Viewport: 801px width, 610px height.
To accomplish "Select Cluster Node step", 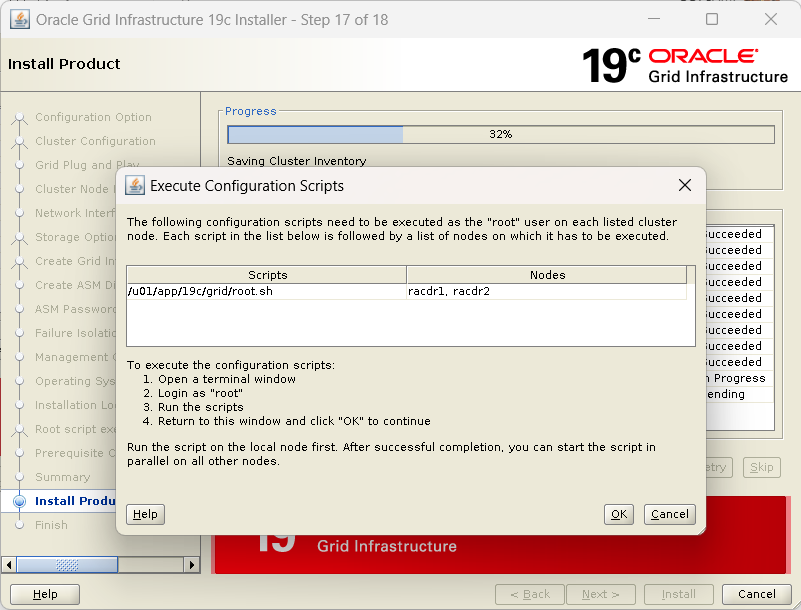I will coord(75,189).
